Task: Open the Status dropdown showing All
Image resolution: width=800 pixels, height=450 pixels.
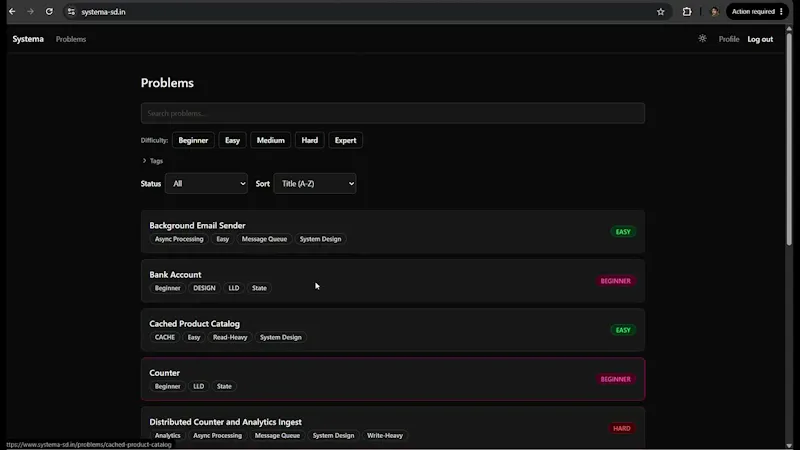Action: pyautogui.click(x=206, y=184)
